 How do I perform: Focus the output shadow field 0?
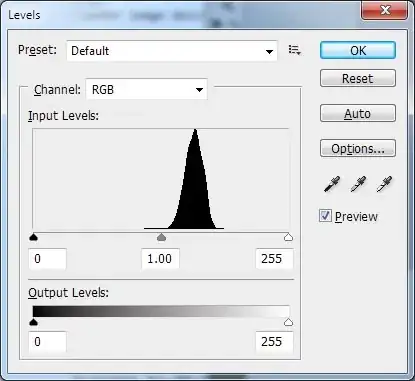coord(47,342)
